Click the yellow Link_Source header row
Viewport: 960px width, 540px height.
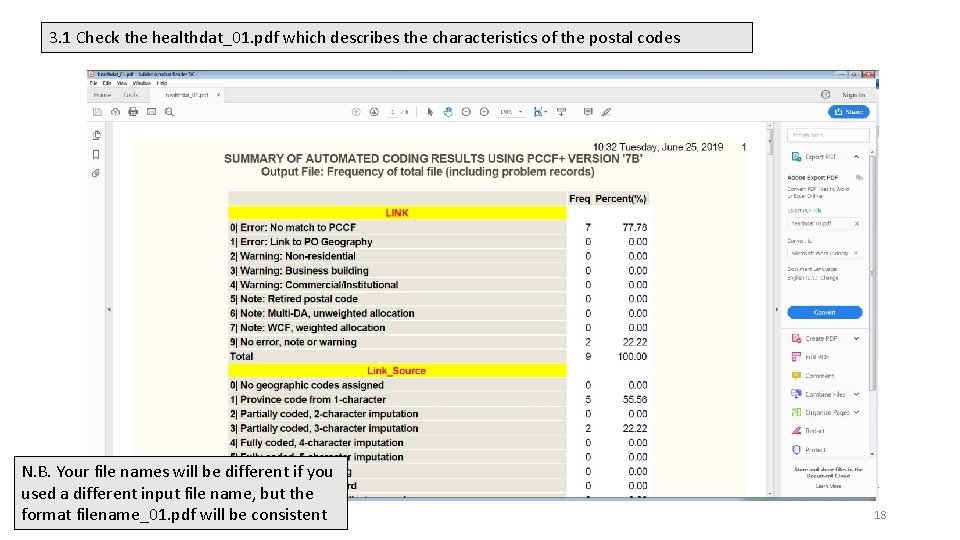coord(397,370)
